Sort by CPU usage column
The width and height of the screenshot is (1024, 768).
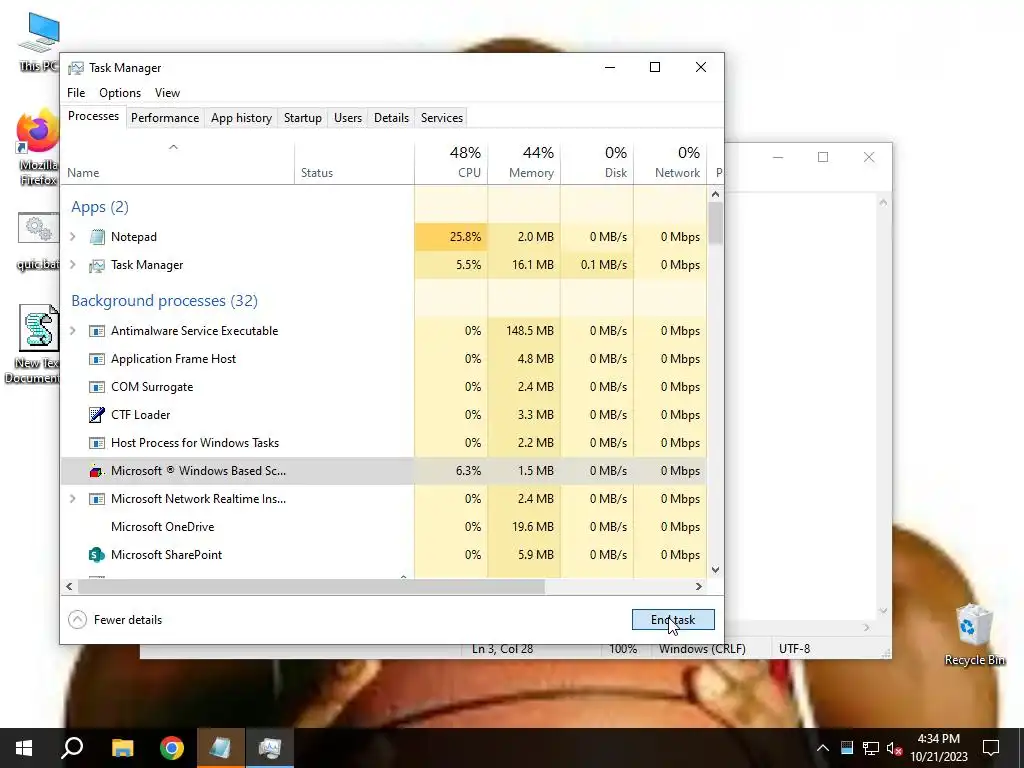[x=451, y=162]
